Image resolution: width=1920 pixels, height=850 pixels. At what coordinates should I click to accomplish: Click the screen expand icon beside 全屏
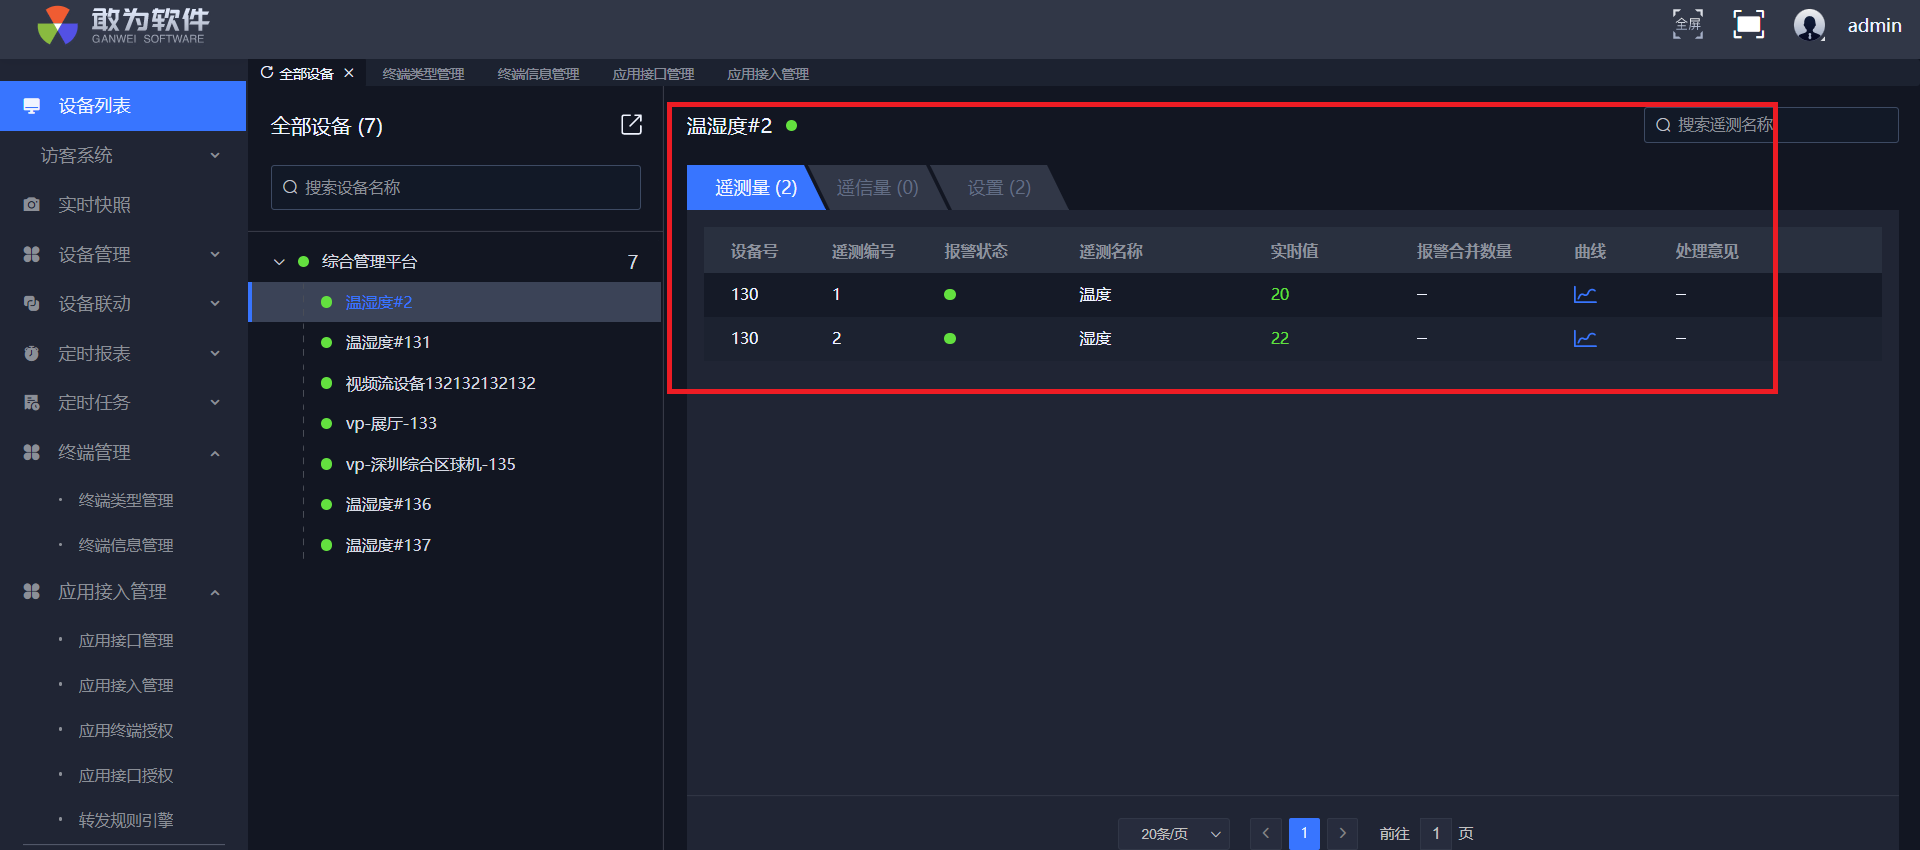(1748, 24)
